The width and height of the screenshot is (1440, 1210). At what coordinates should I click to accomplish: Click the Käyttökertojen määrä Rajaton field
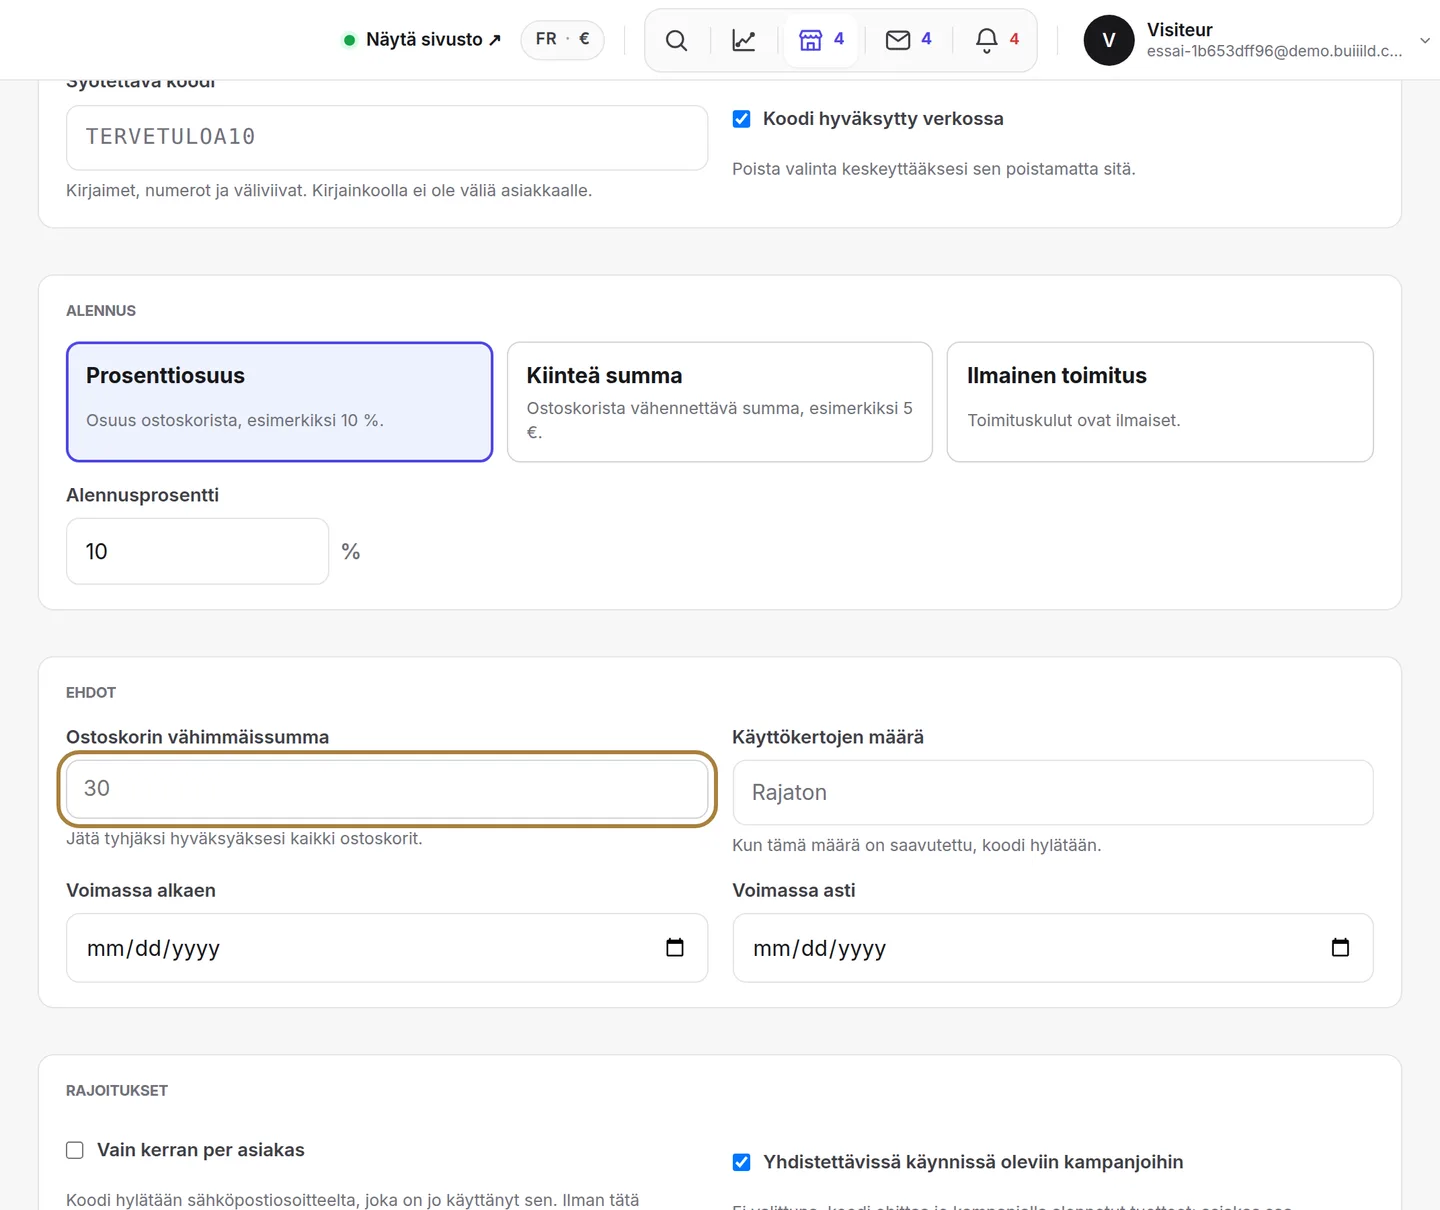[1053, 792]
